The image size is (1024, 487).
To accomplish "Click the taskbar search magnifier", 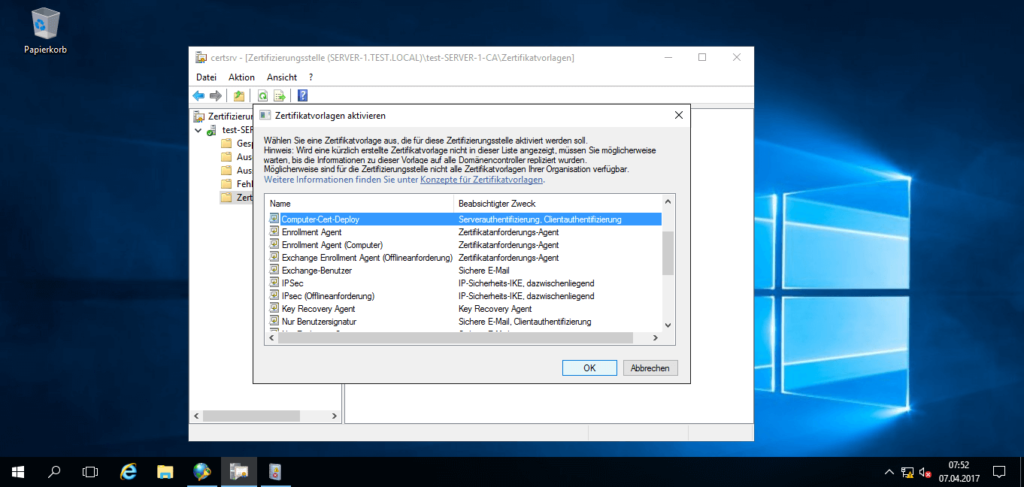I will [56, 471].
